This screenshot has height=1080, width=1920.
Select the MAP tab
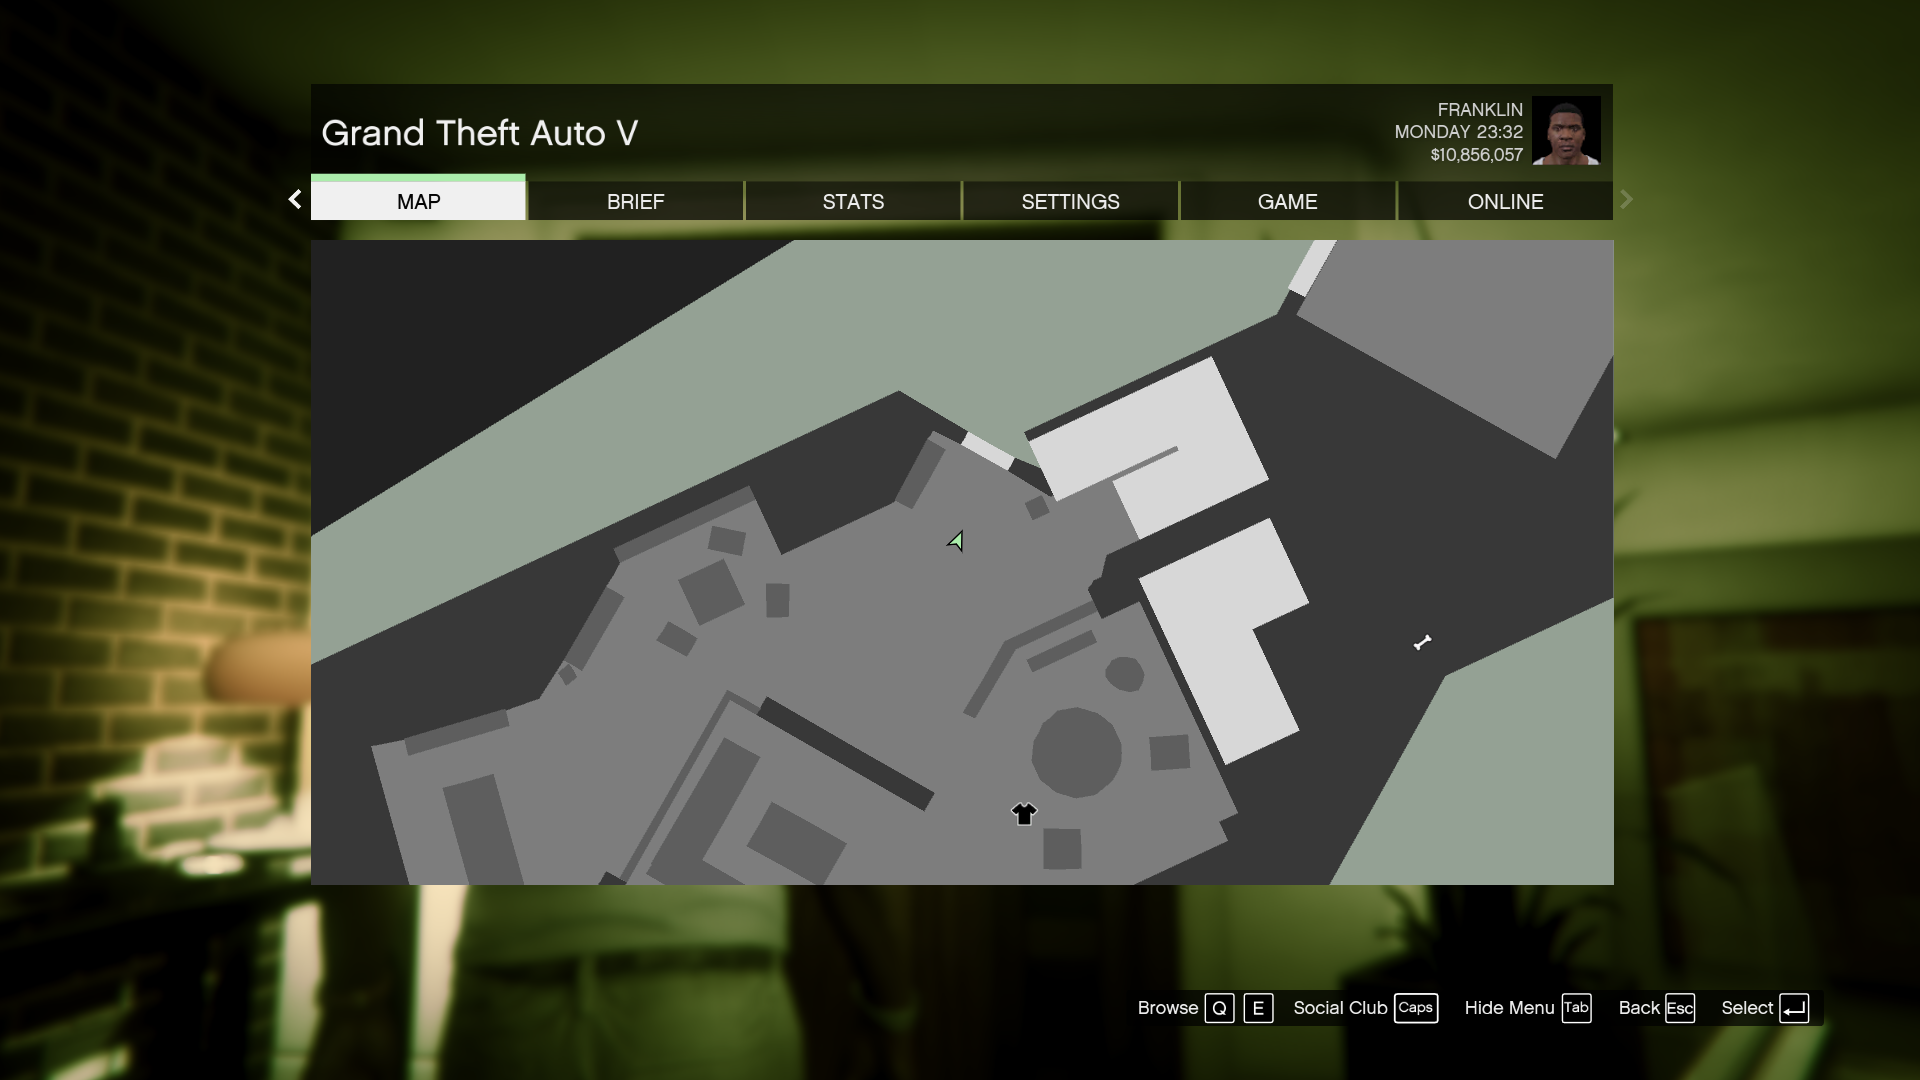418,200
